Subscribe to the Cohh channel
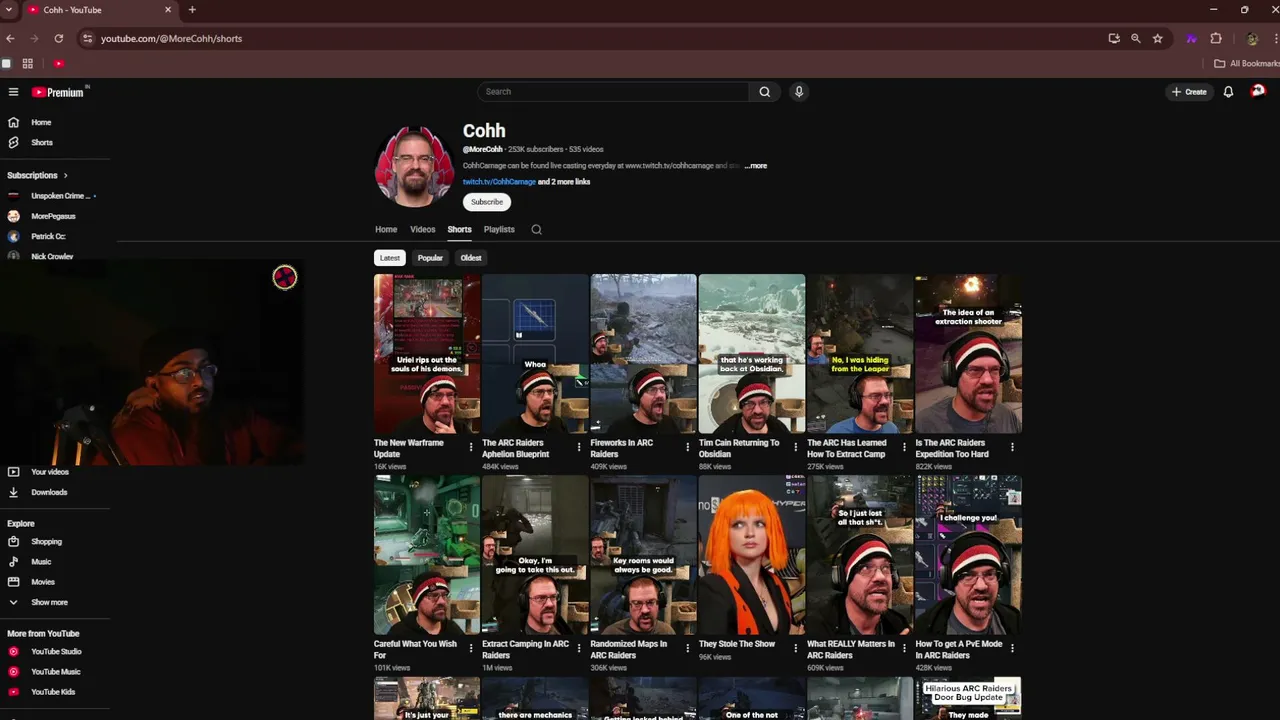Viewport: 1280px width, 720px height. tap(487, 202)
